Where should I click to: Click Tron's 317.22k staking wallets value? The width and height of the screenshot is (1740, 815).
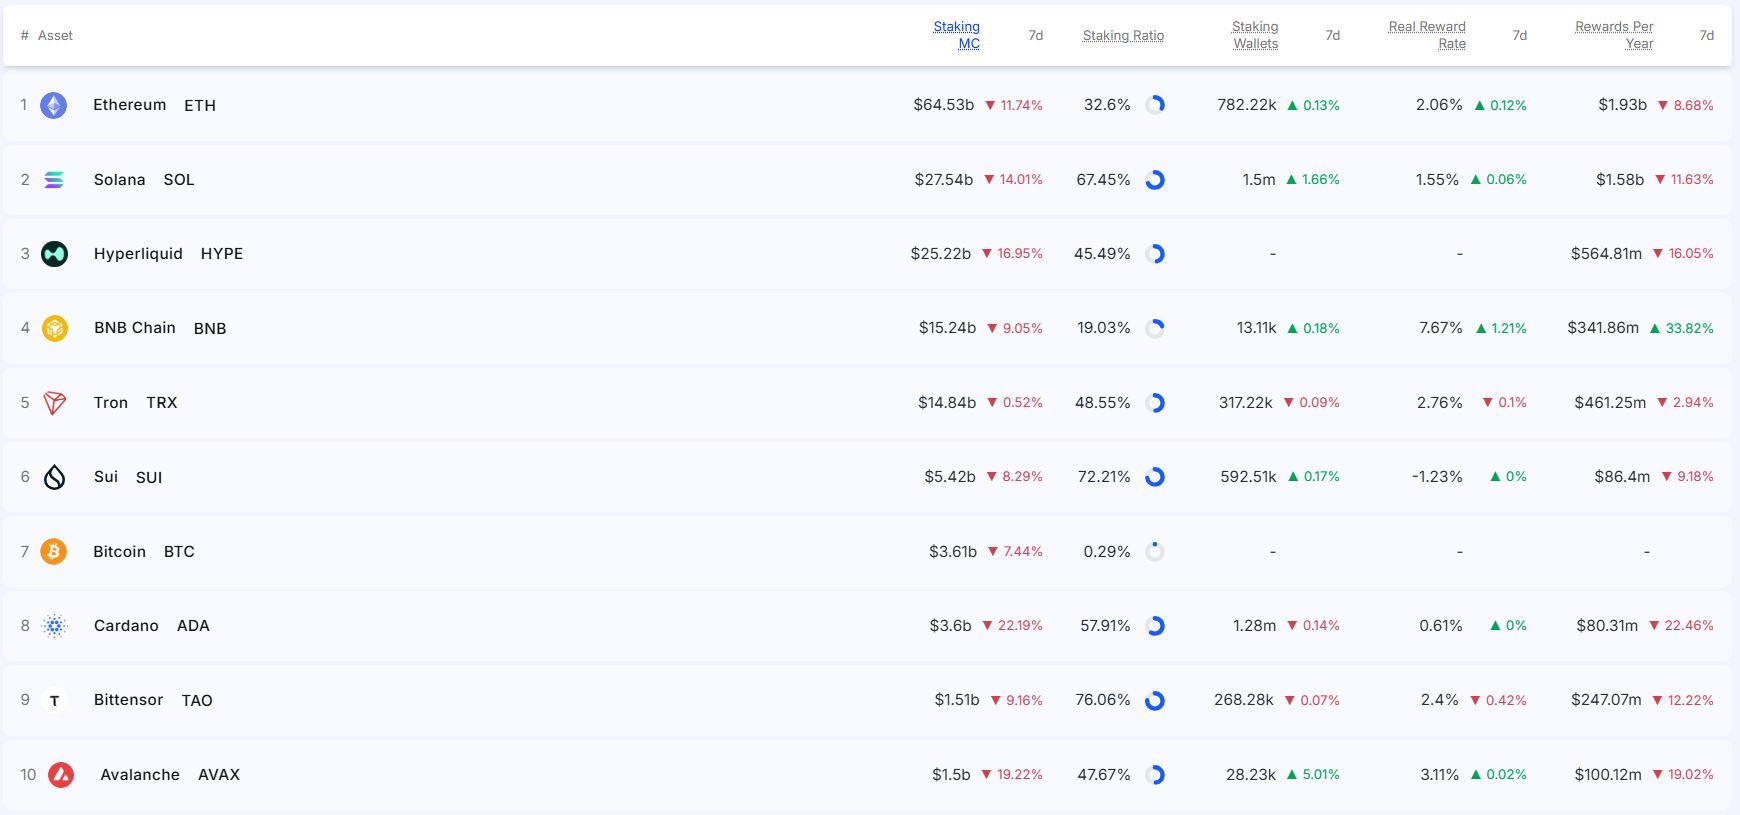point(1246,403)
